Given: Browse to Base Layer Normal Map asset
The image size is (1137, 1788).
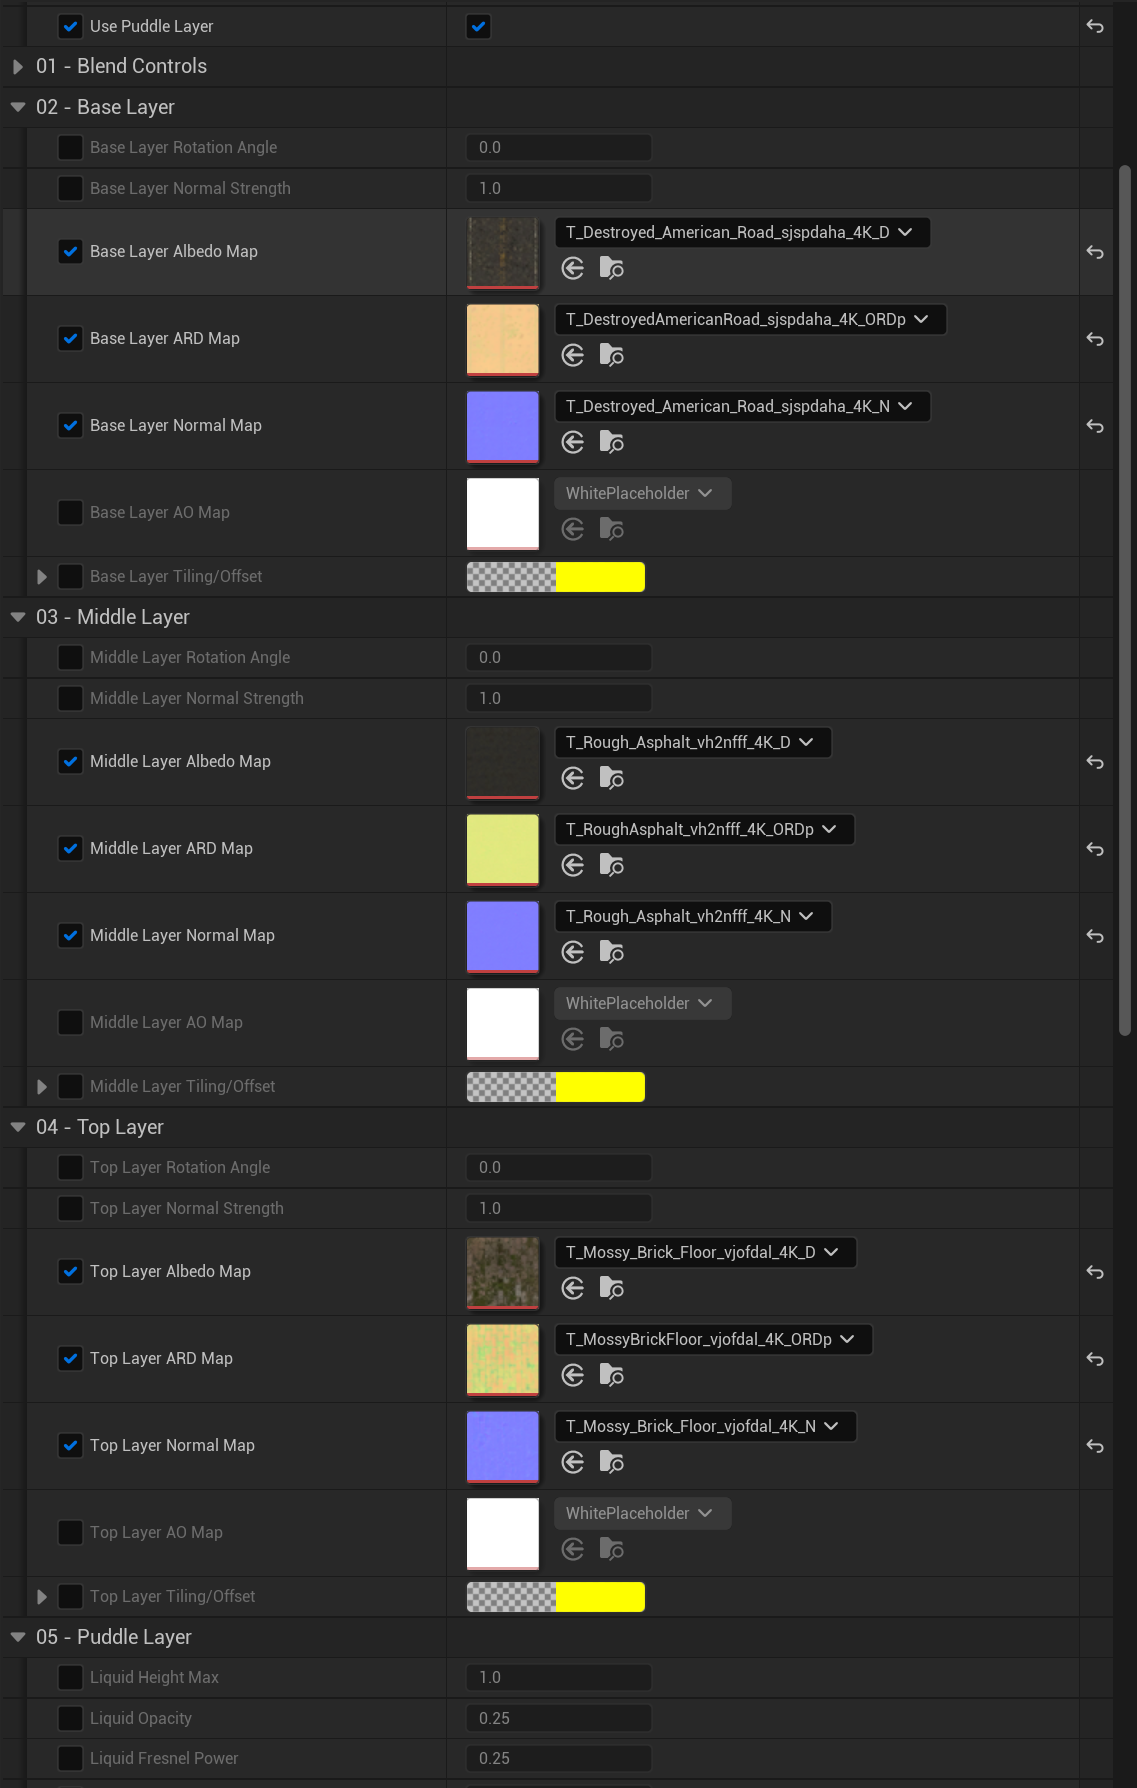Looking at the screenshot, I should point(611,442).
